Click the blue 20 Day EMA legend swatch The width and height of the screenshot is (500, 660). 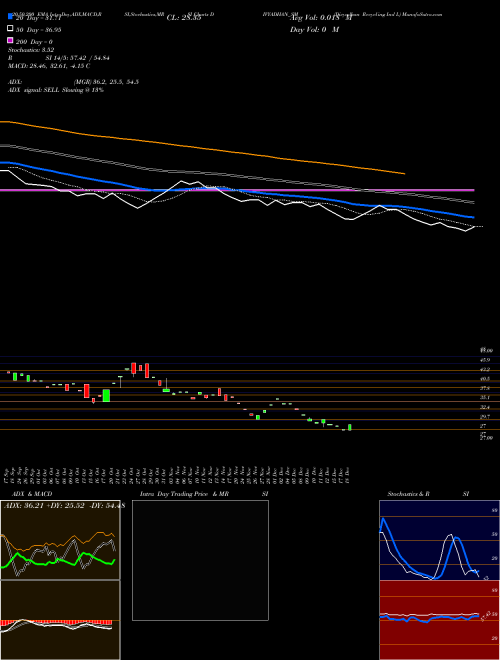click(x=10, y=17)
